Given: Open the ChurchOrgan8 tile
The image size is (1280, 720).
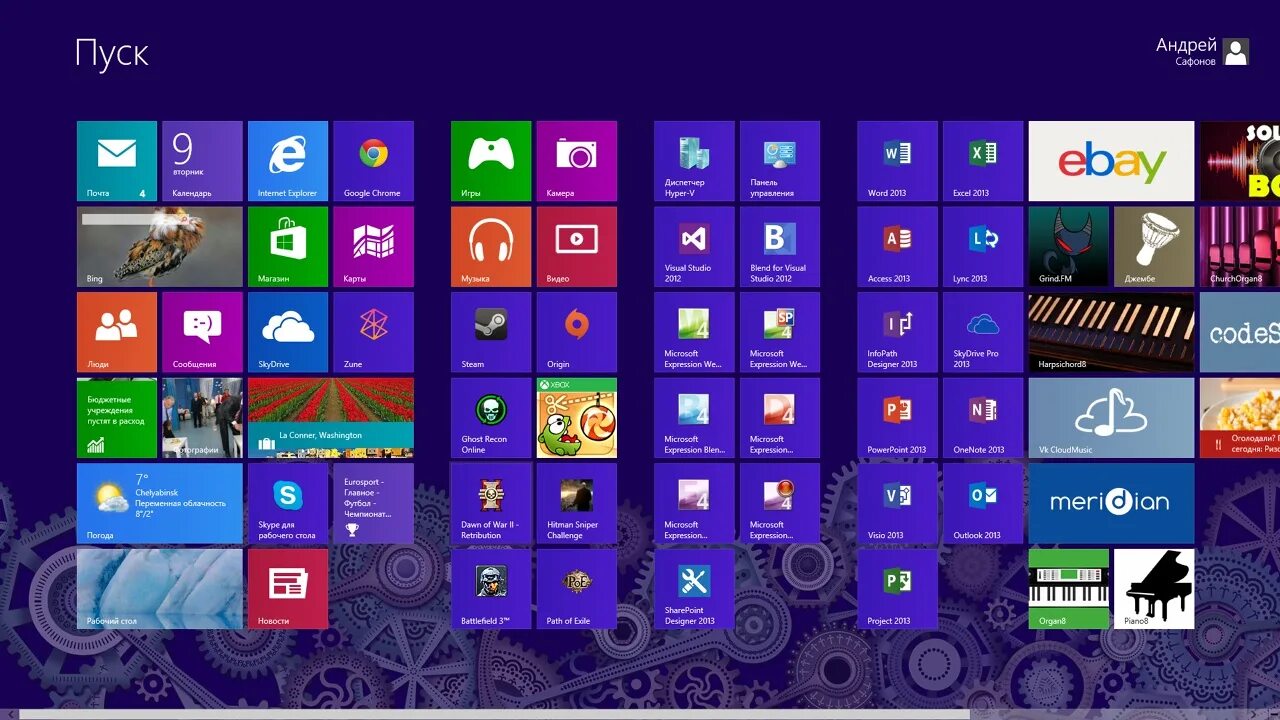Looking at the screenshot, I should [1240, 247].
